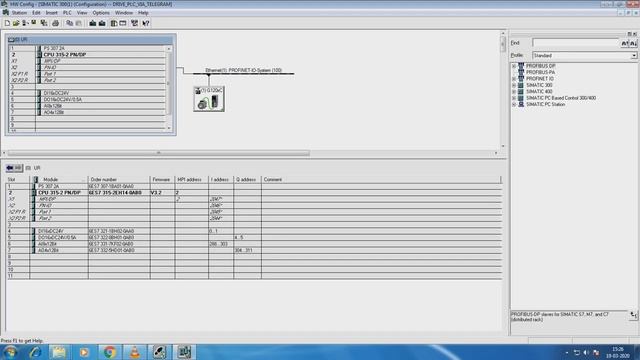Click the Open station folder icon
The image size is (640, 360).
[16, 23]
